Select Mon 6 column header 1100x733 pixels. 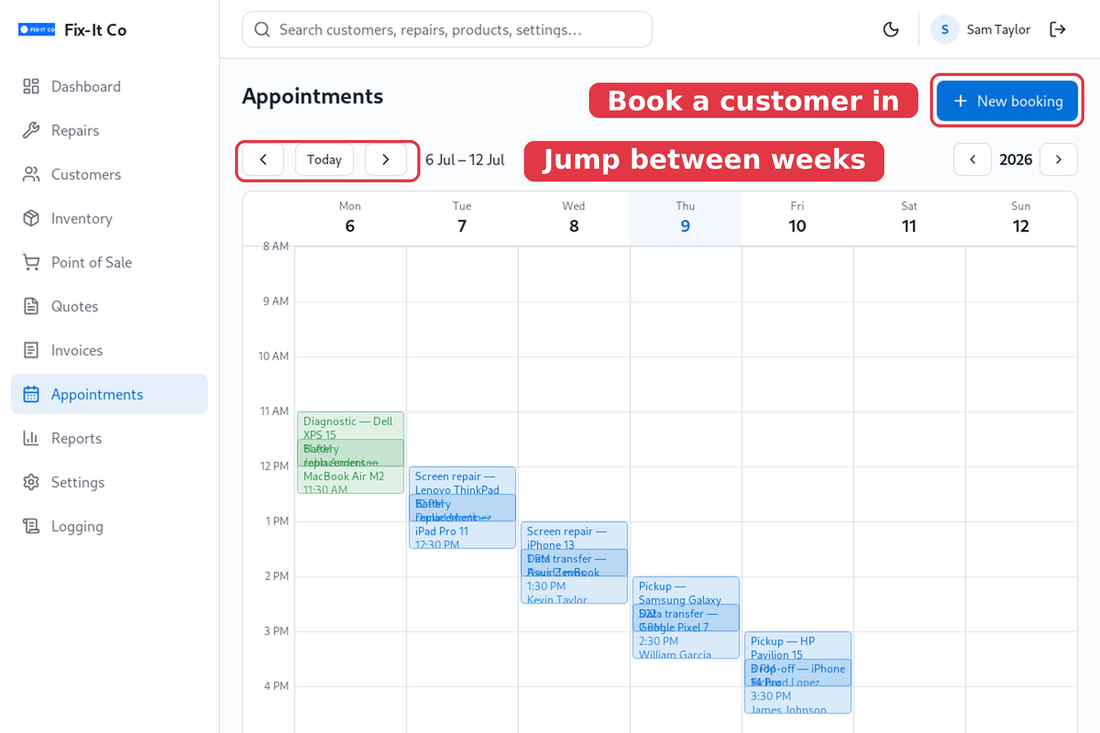[x=350, y=218]
